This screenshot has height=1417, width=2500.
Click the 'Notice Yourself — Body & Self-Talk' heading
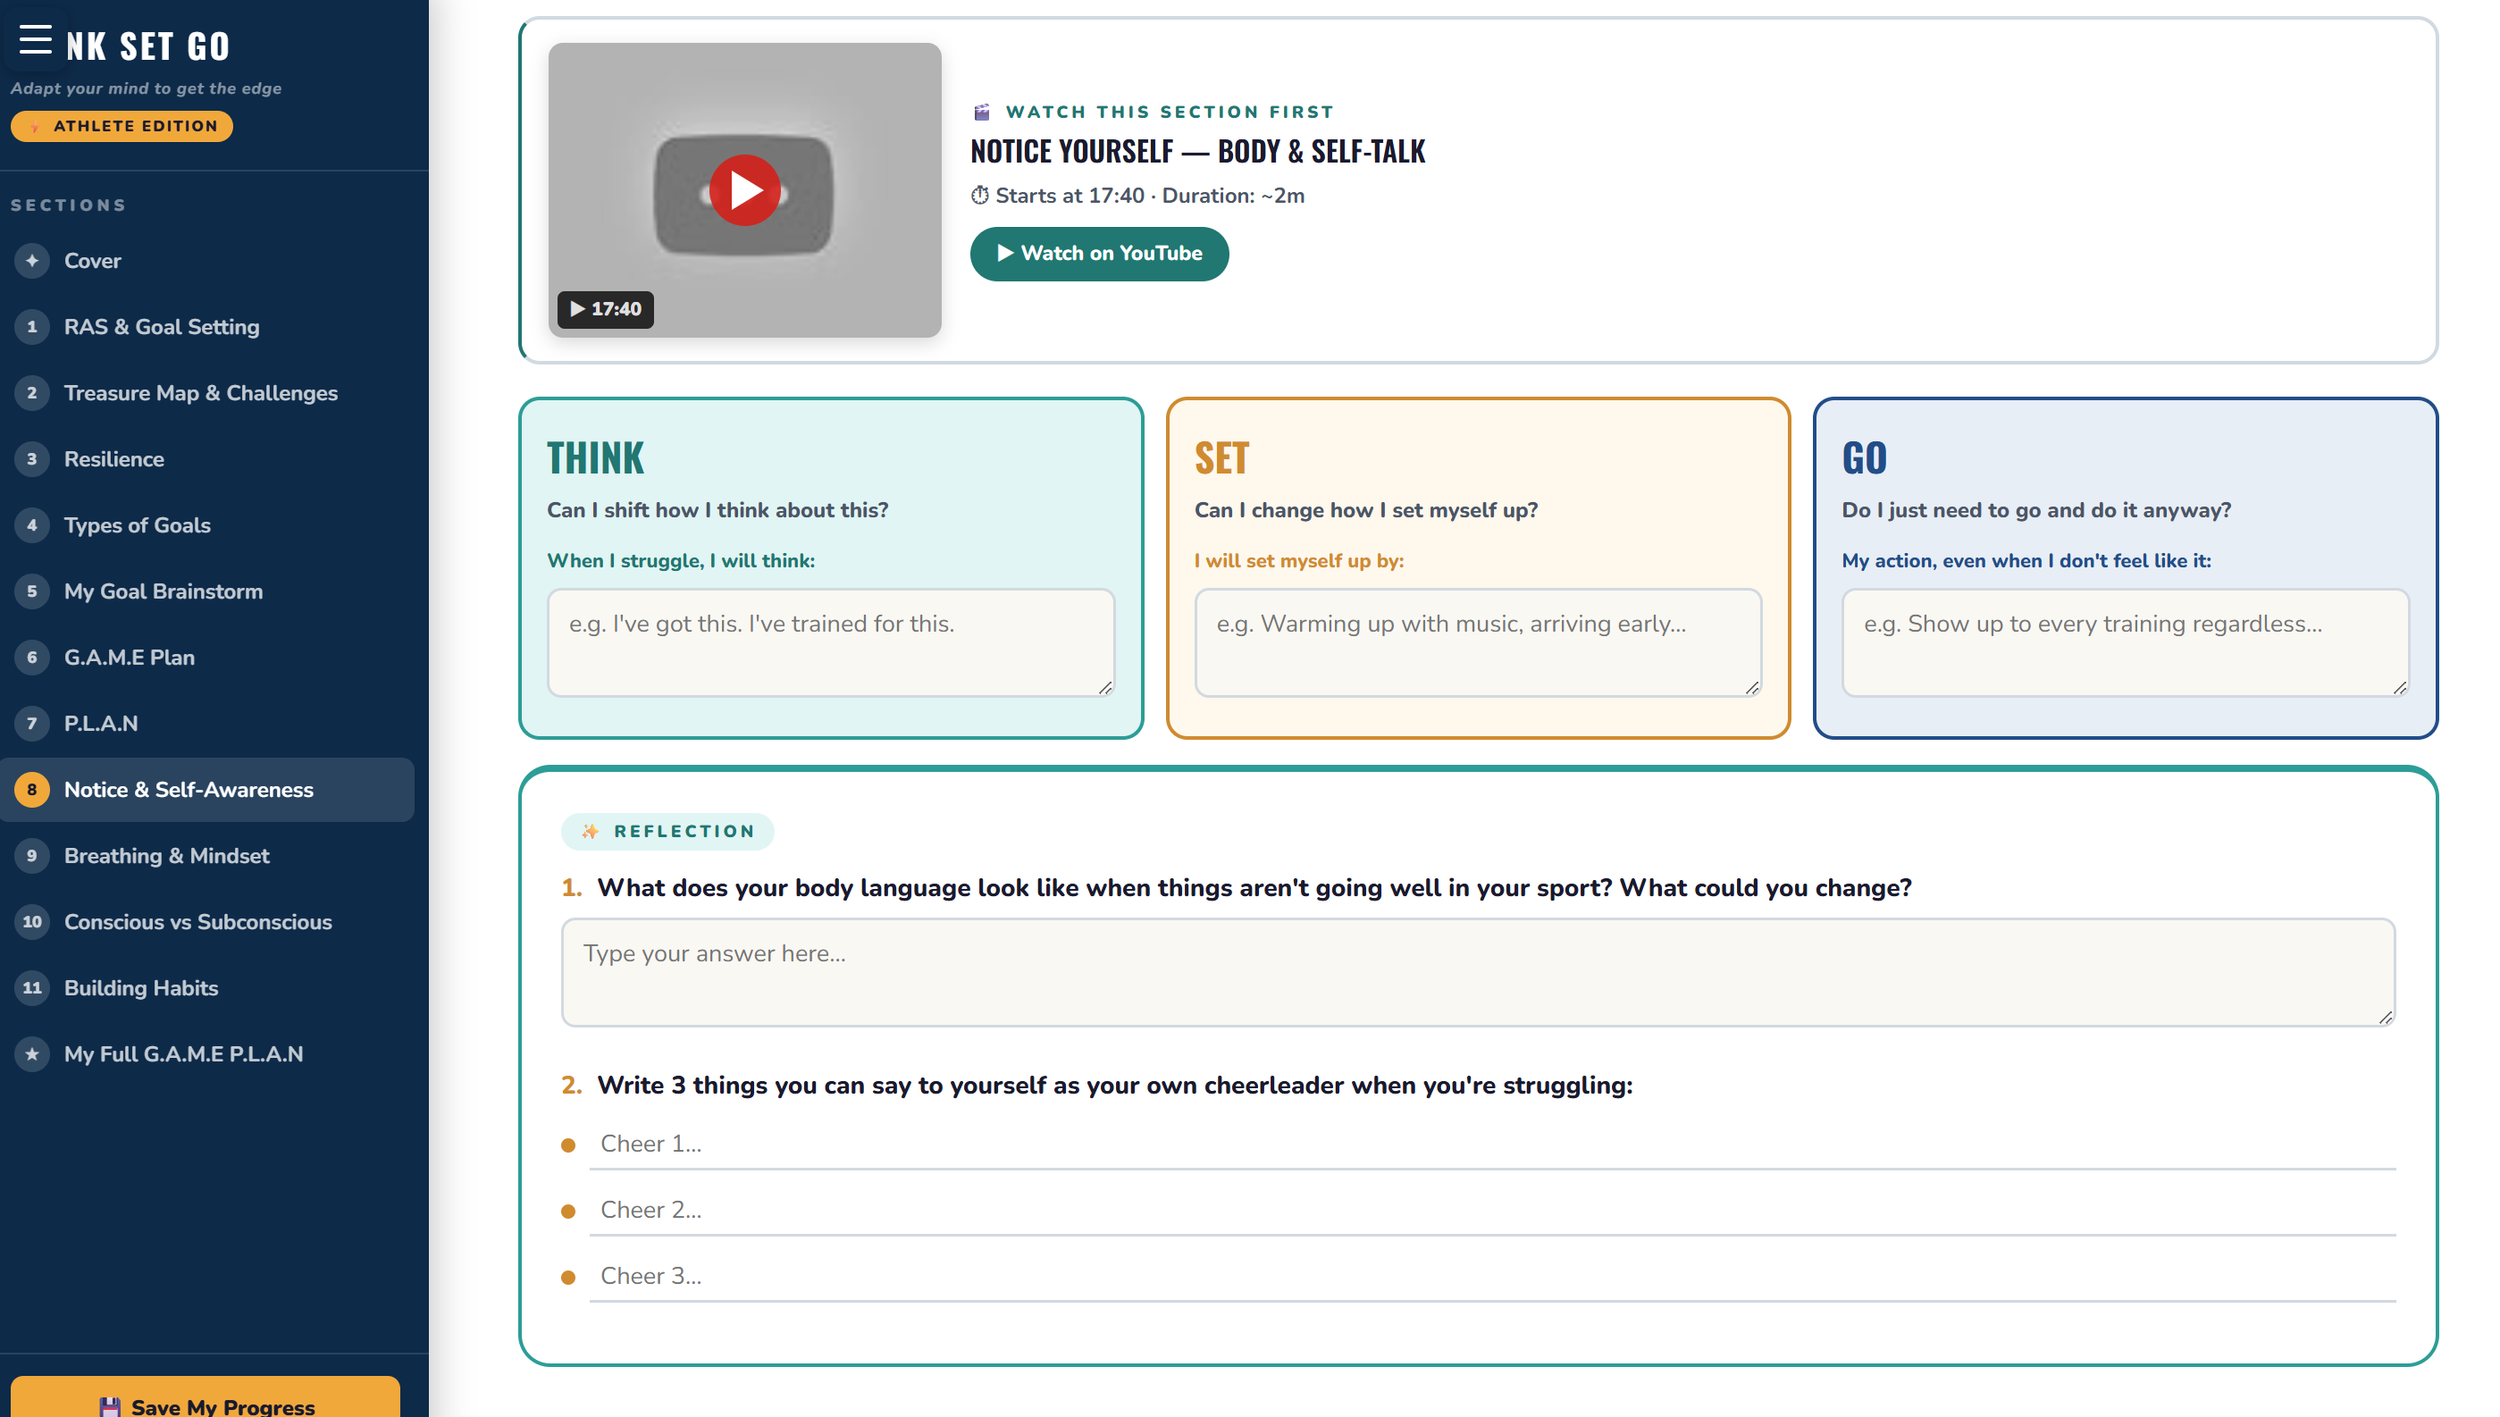(1197, 151)
